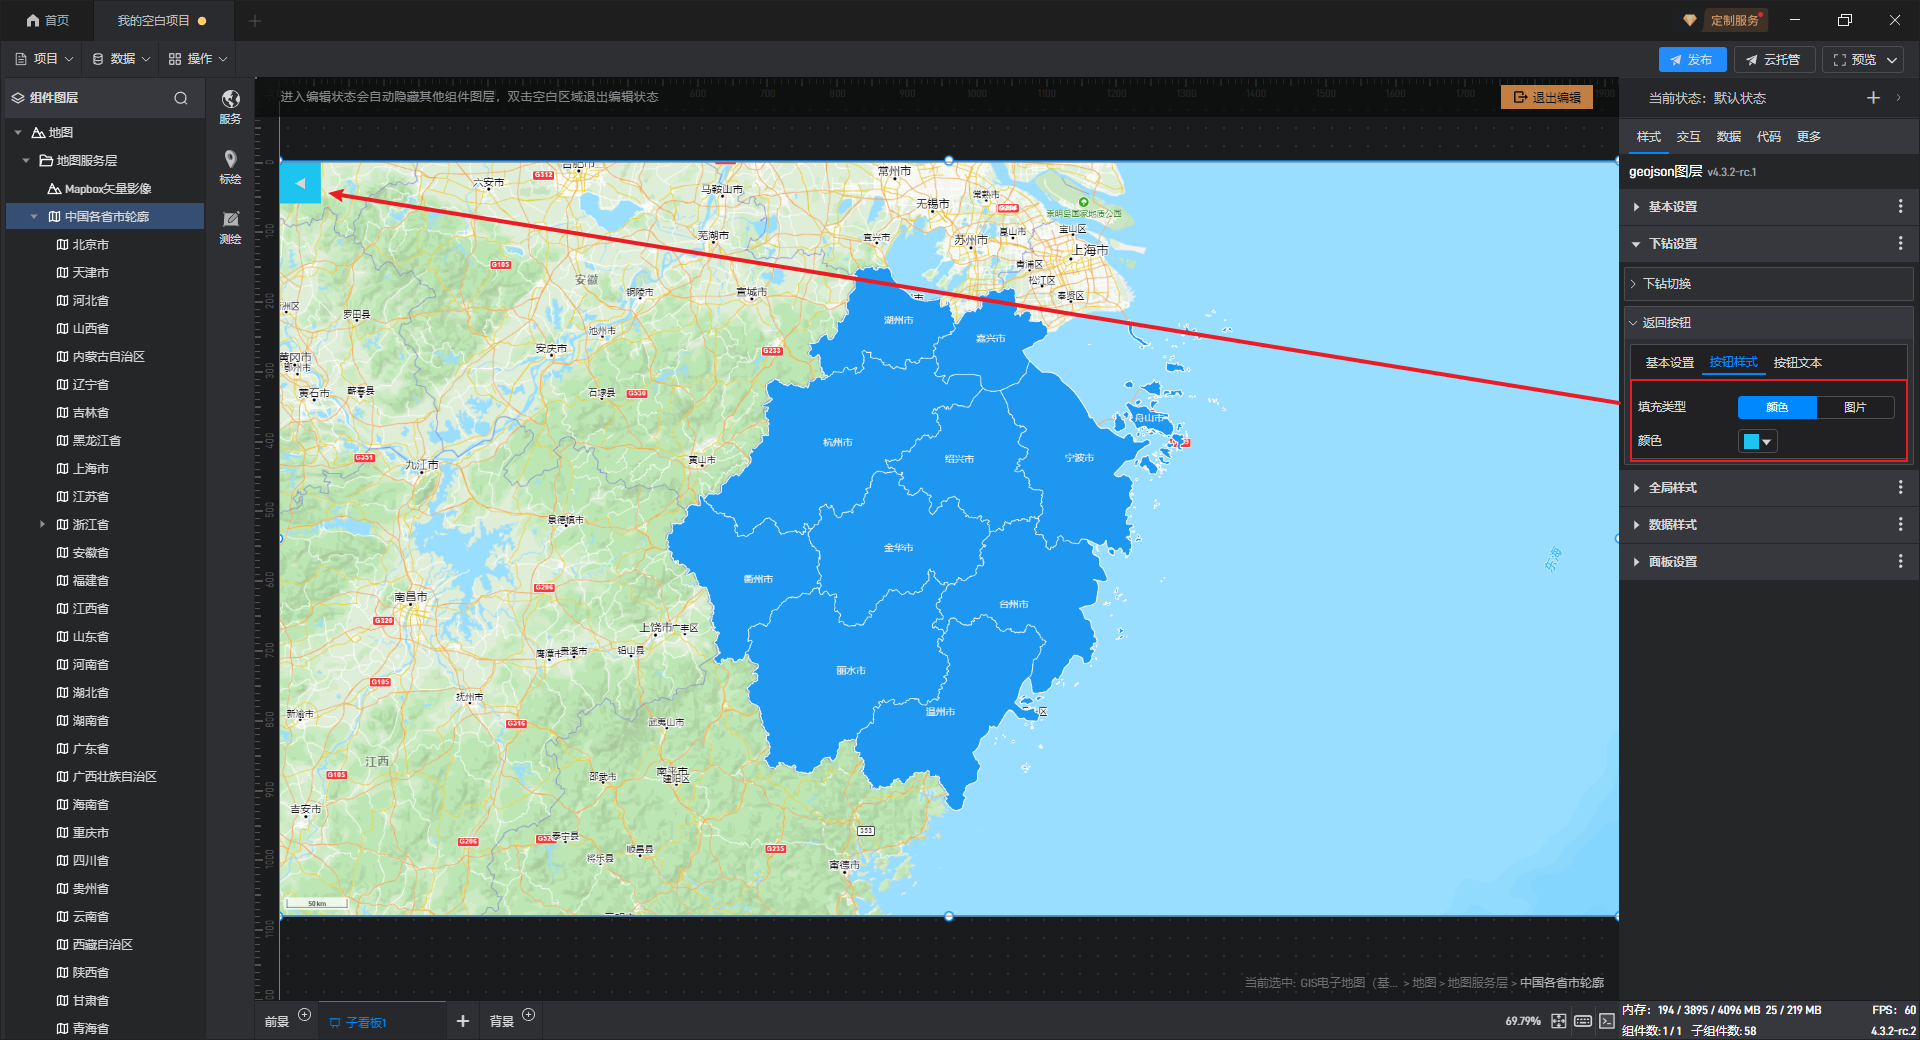This screenshot has width=1920, height=1040.
Task: Select the 上海市 layer item
Action: [90, 468]
